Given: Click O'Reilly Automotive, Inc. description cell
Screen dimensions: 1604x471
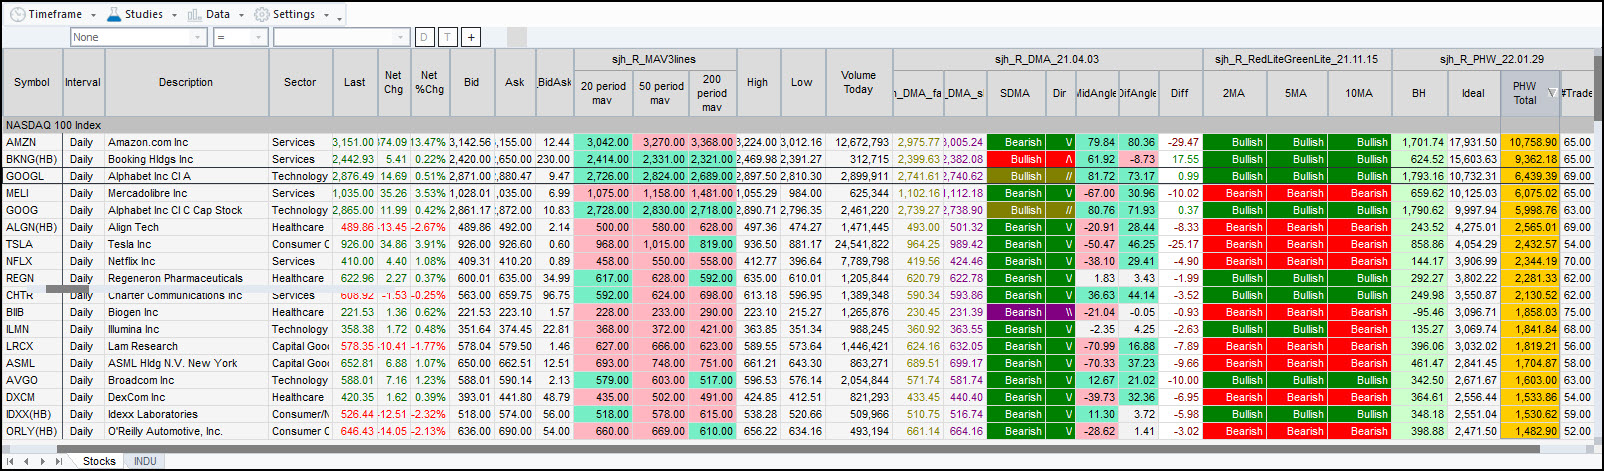Looking at the screenshot, I should point(186,431).
